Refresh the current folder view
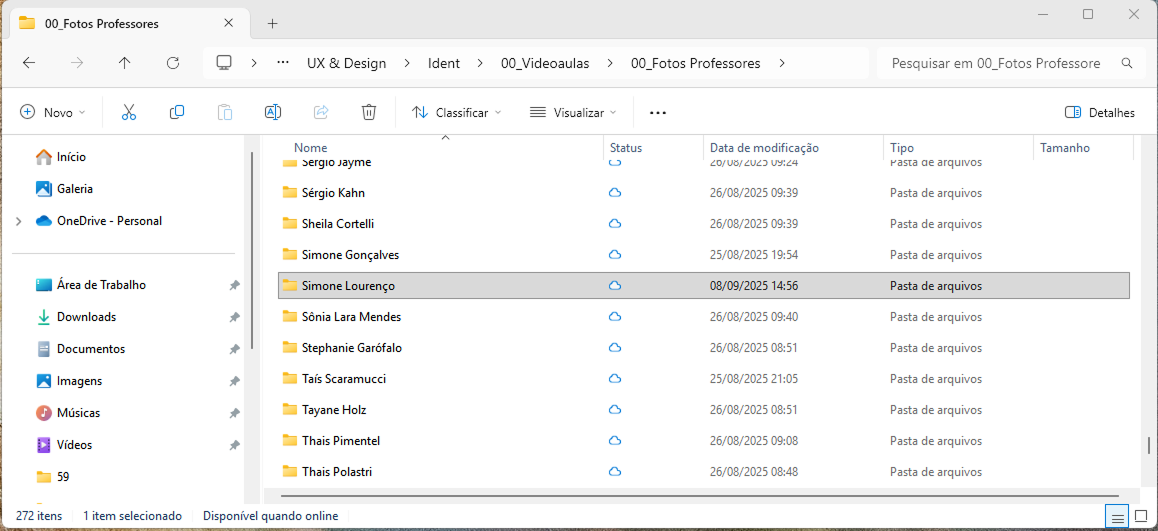Viewport: 1158px width, 531px height. 173,63
